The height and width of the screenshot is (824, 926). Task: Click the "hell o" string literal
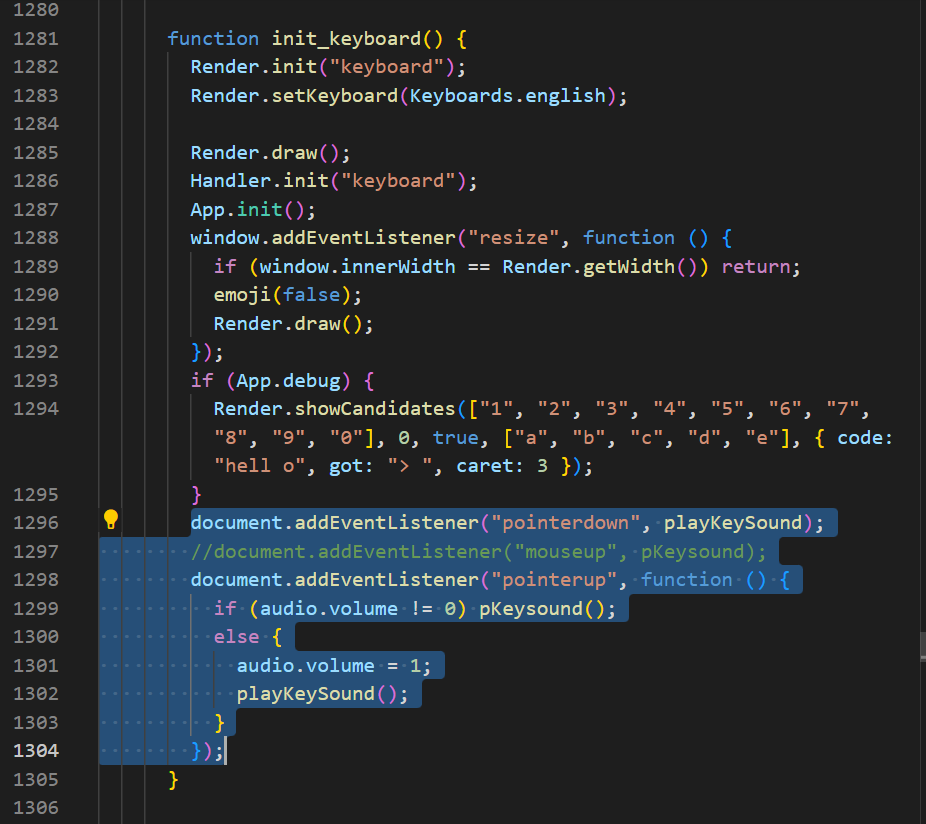260,466
